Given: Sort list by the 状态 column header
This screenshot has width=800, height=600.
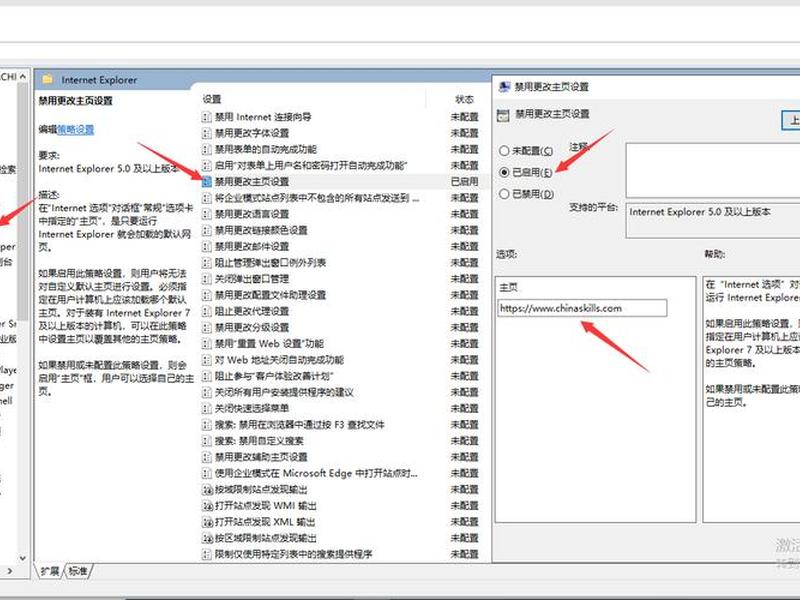Looking at the screenshot, I should pyautogui.click(x=464, y=99).
